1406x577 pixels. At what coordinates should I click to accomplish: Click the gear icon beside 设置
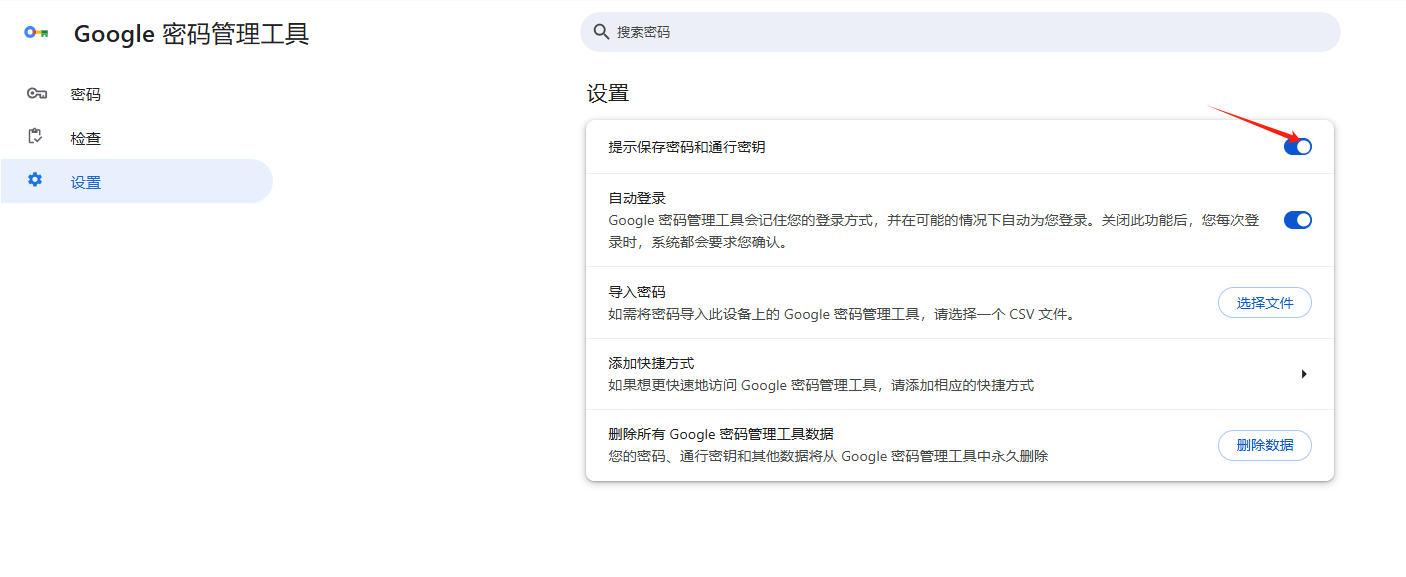(35, 180)
